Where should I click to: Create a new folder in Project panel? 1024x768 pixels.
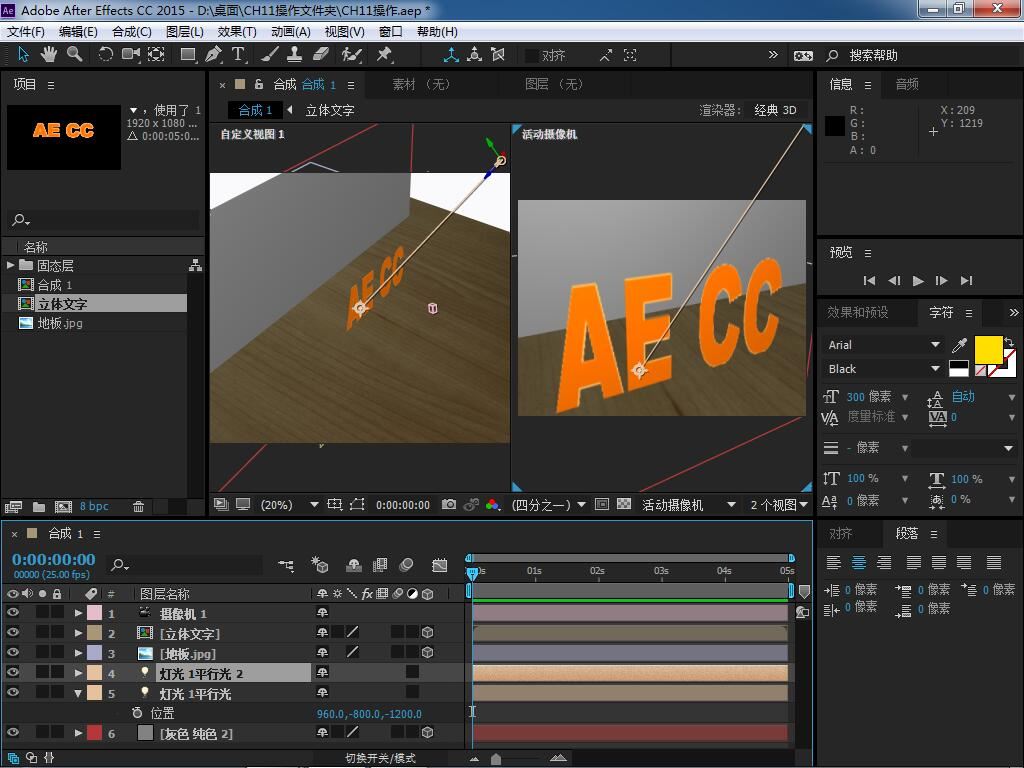[39, 506]
